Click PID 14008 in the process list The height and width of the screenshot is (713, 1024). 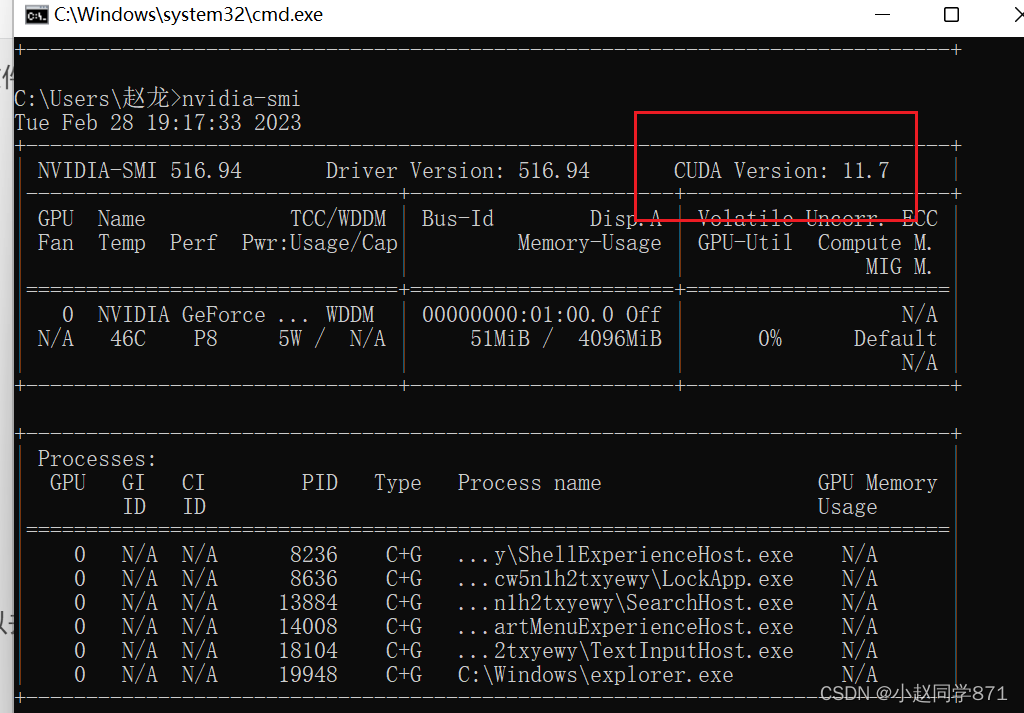(x=308, y=627)
